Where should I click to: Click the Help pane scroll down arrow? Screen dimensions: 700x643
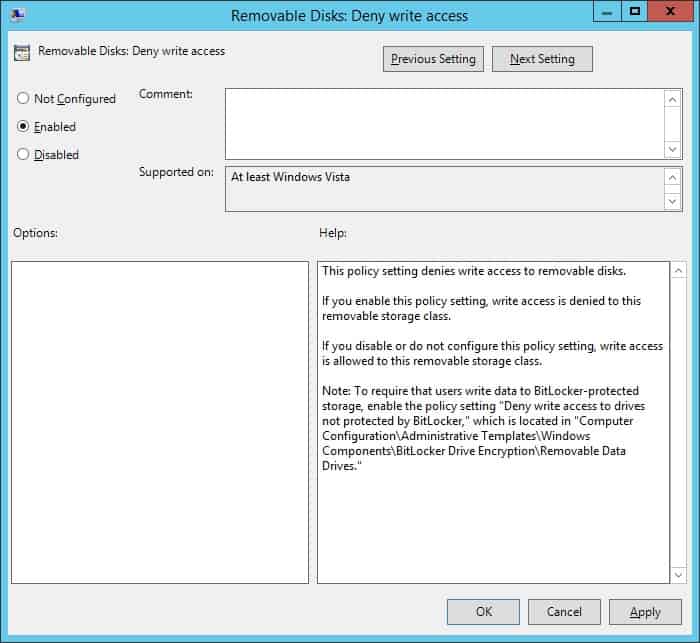click(x=678, y=574)
